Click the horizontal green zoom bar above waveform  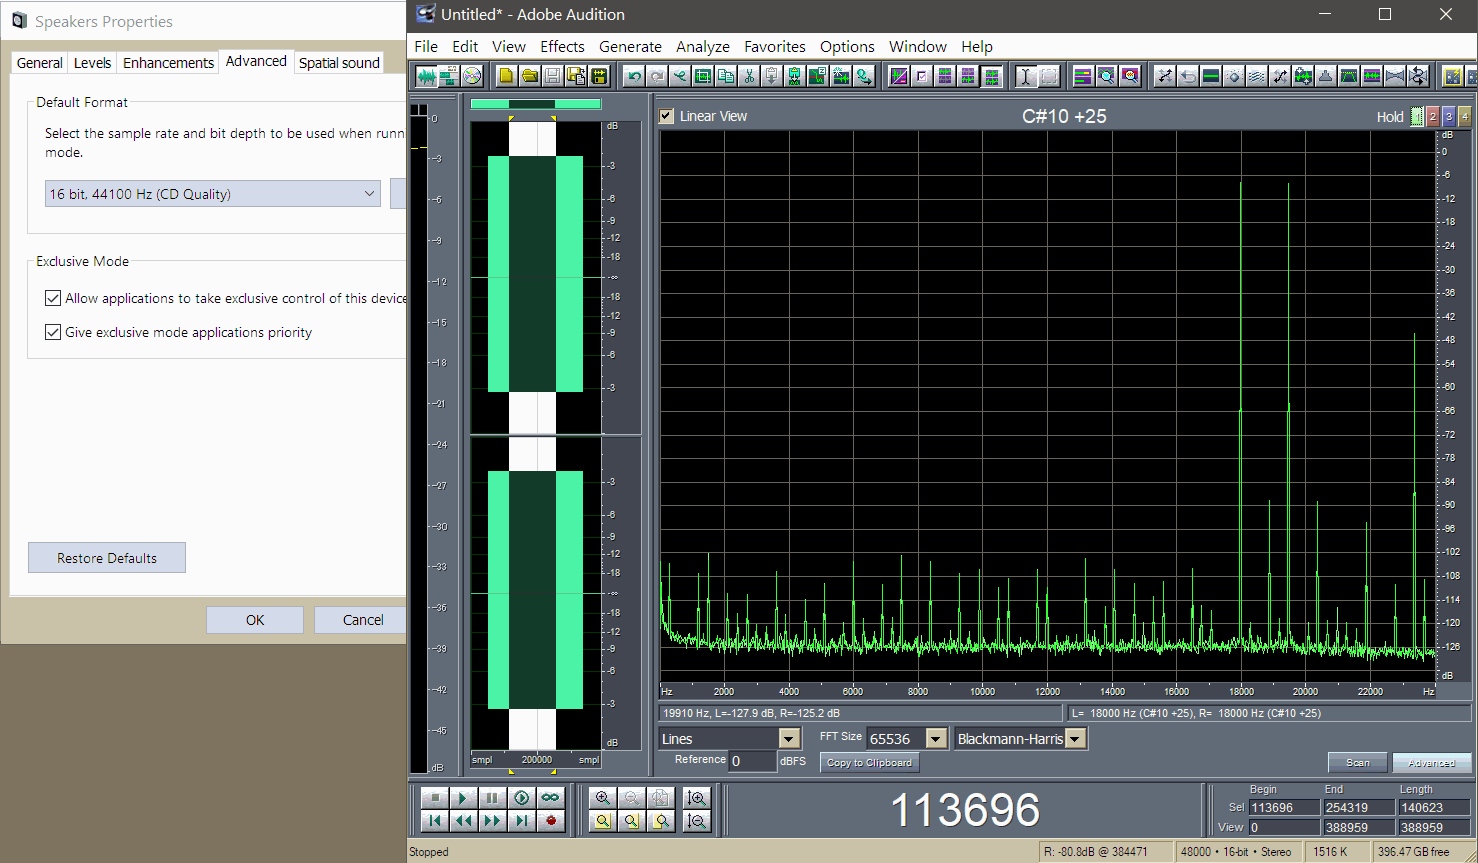tap(535, 103)
